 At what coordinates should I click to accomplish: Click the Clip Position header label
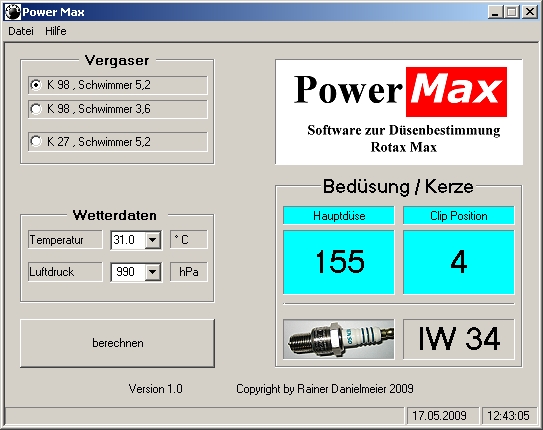459,216
